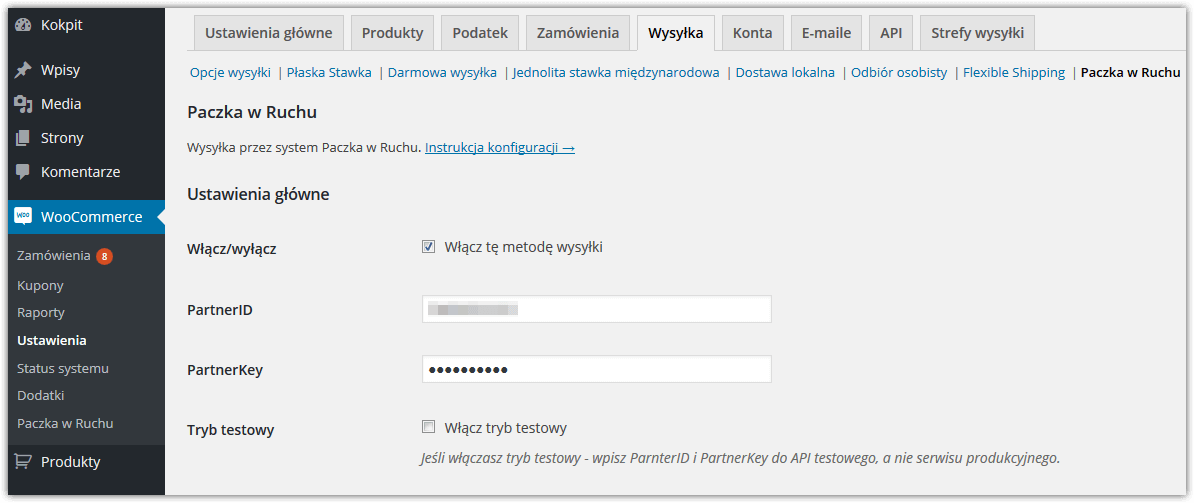
Task: Open Instrukcja konfiguracji link
Action: pos(500,148)
